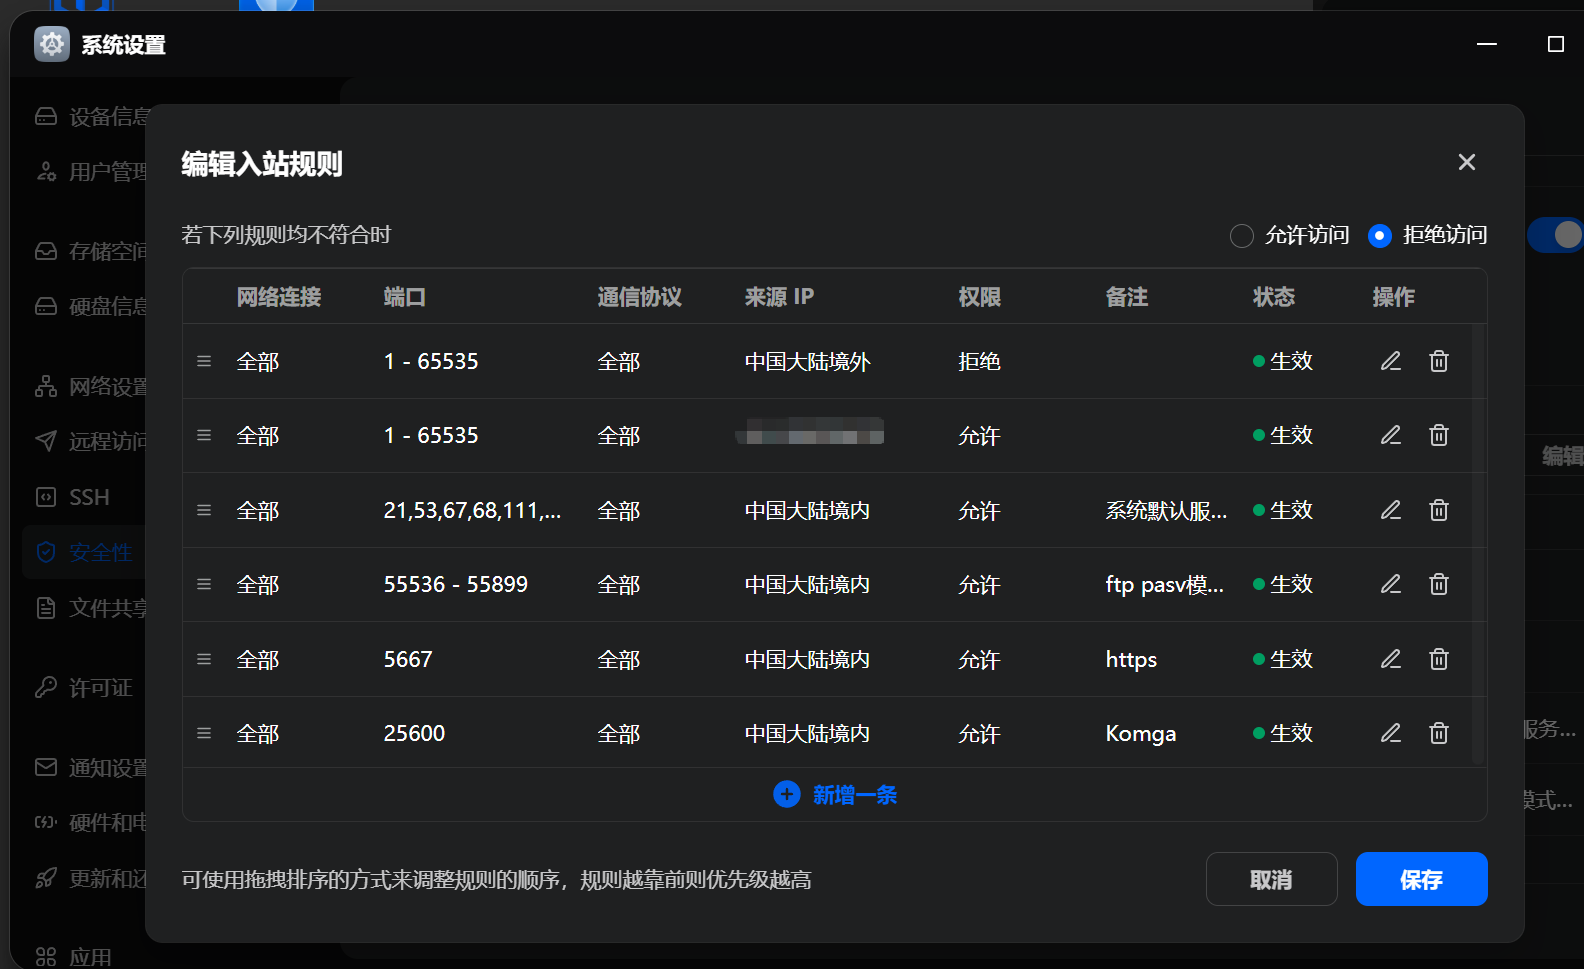Viewport: 1584px width, 969px height.
Task: Open SSH settings in the sidebar
Action: [84, 497]
